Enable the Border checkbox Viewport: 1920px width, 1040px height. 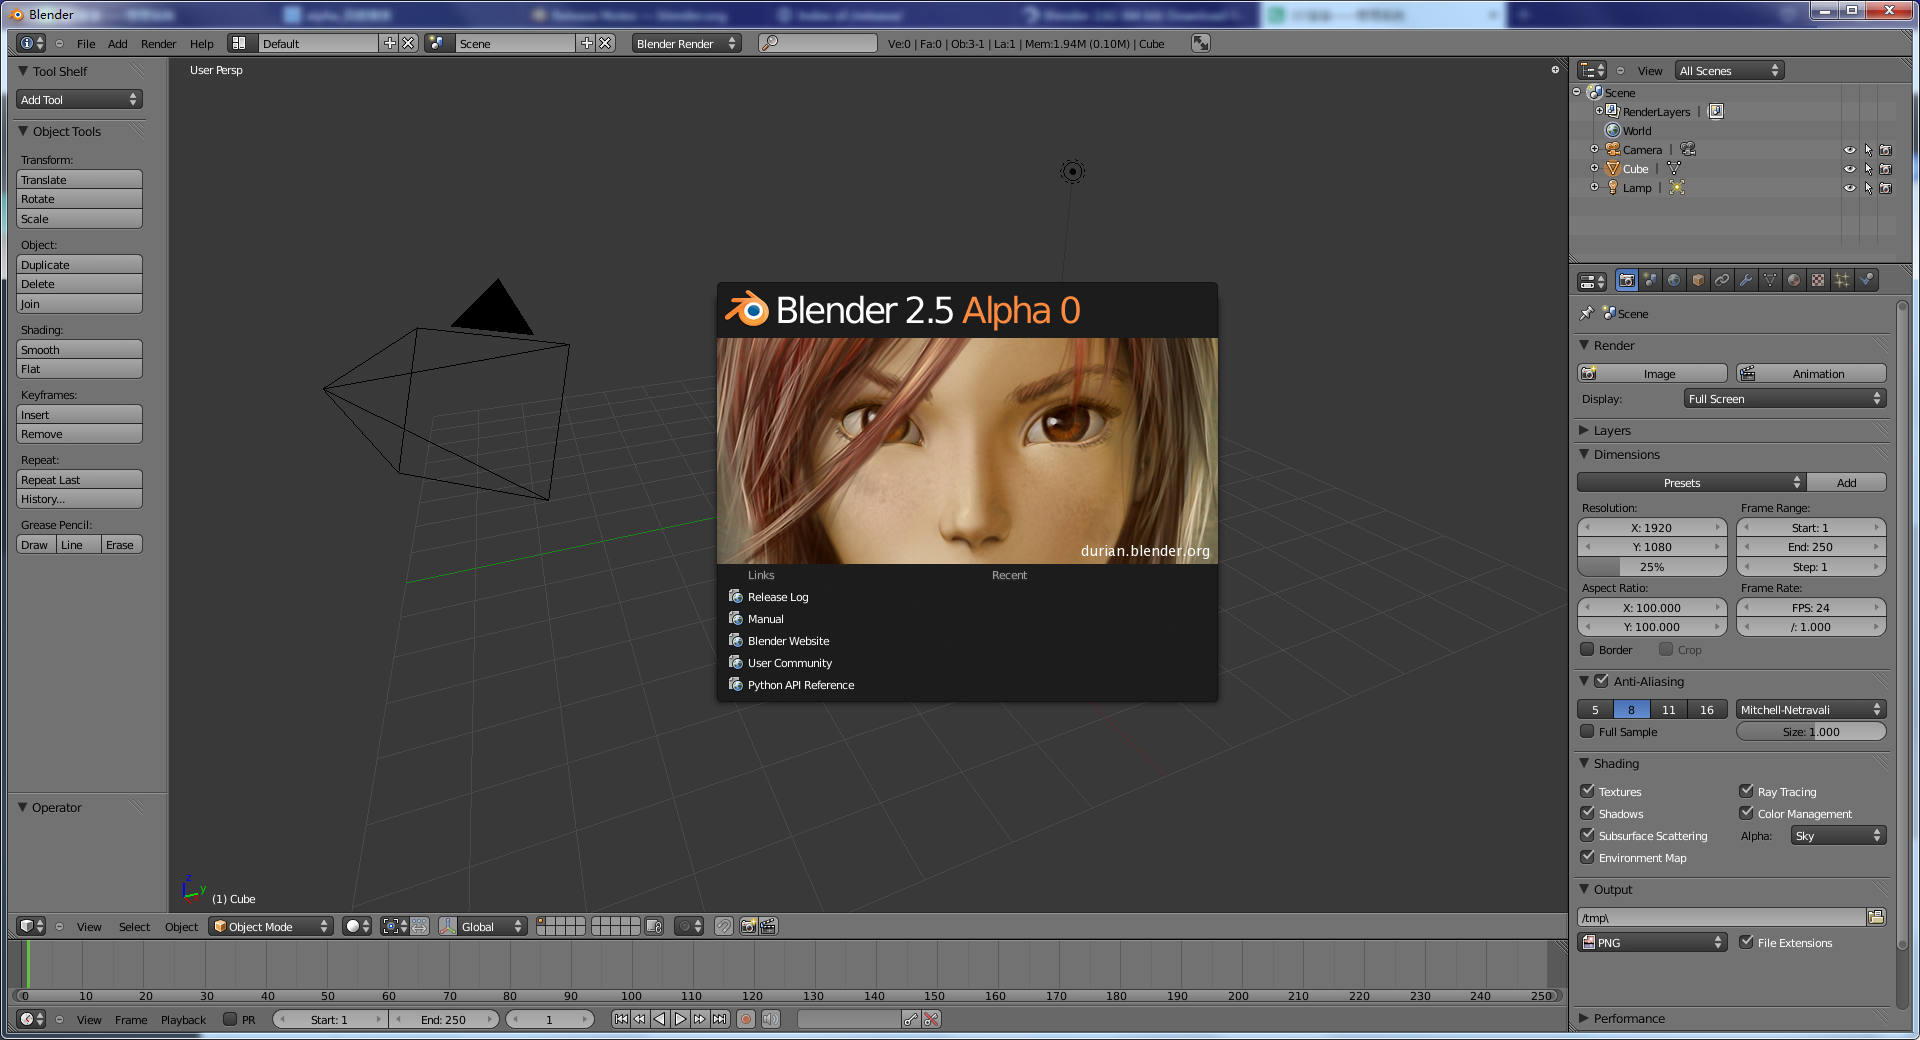(x=1587, y=649)
